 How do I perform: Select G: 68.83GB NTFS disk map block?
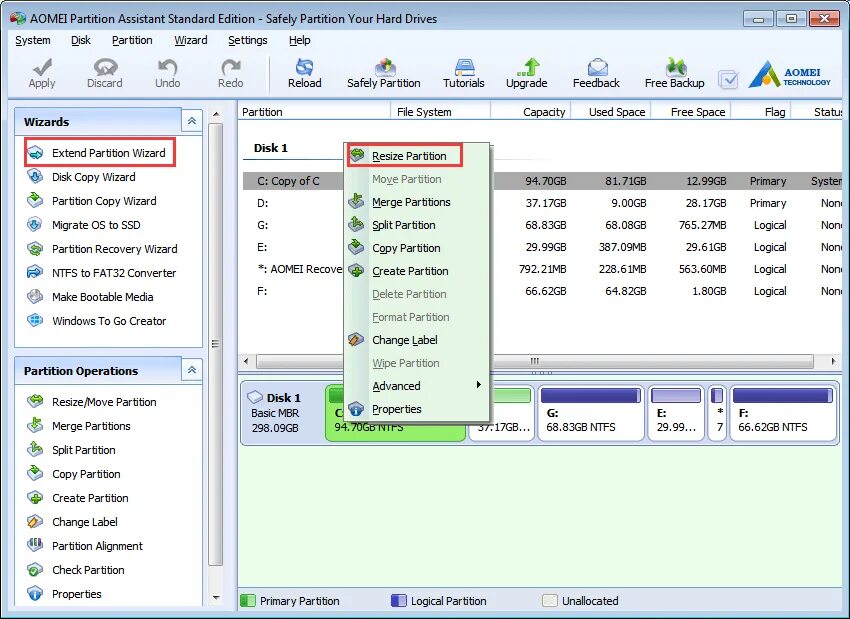tap(590, 414)
